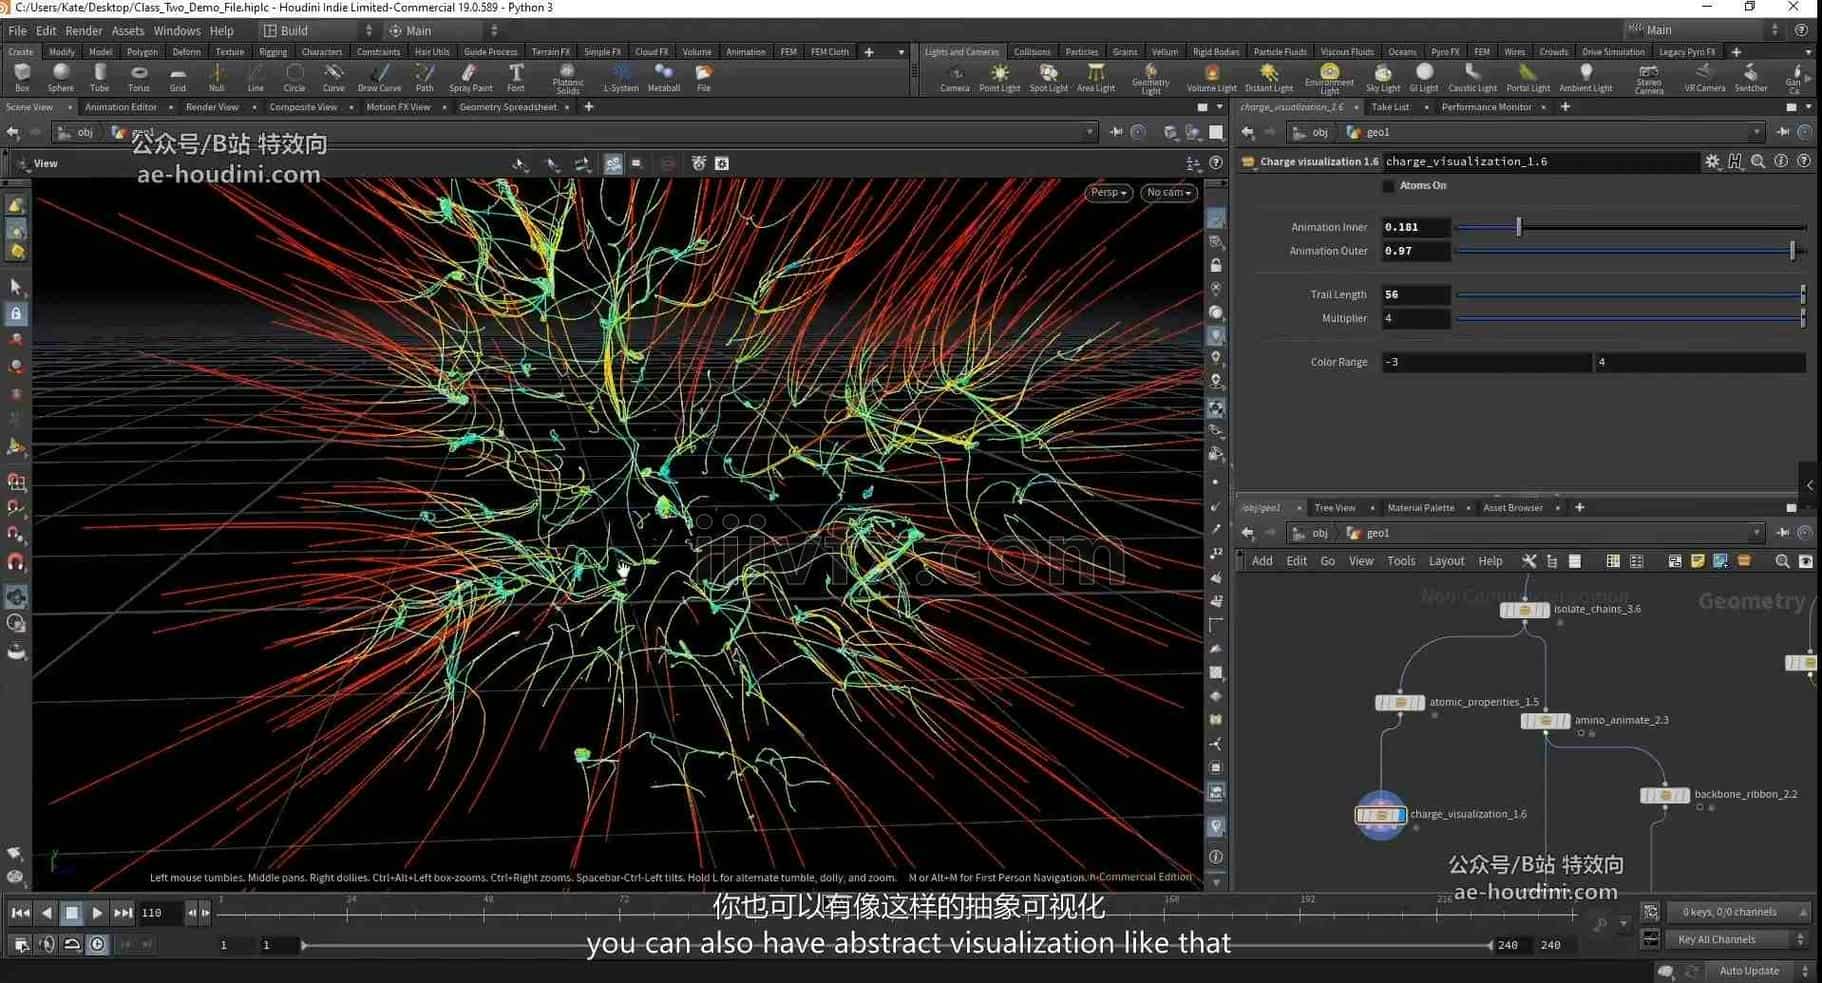Toggle the Atoms On checkbox

click(x=1388, y=186)
